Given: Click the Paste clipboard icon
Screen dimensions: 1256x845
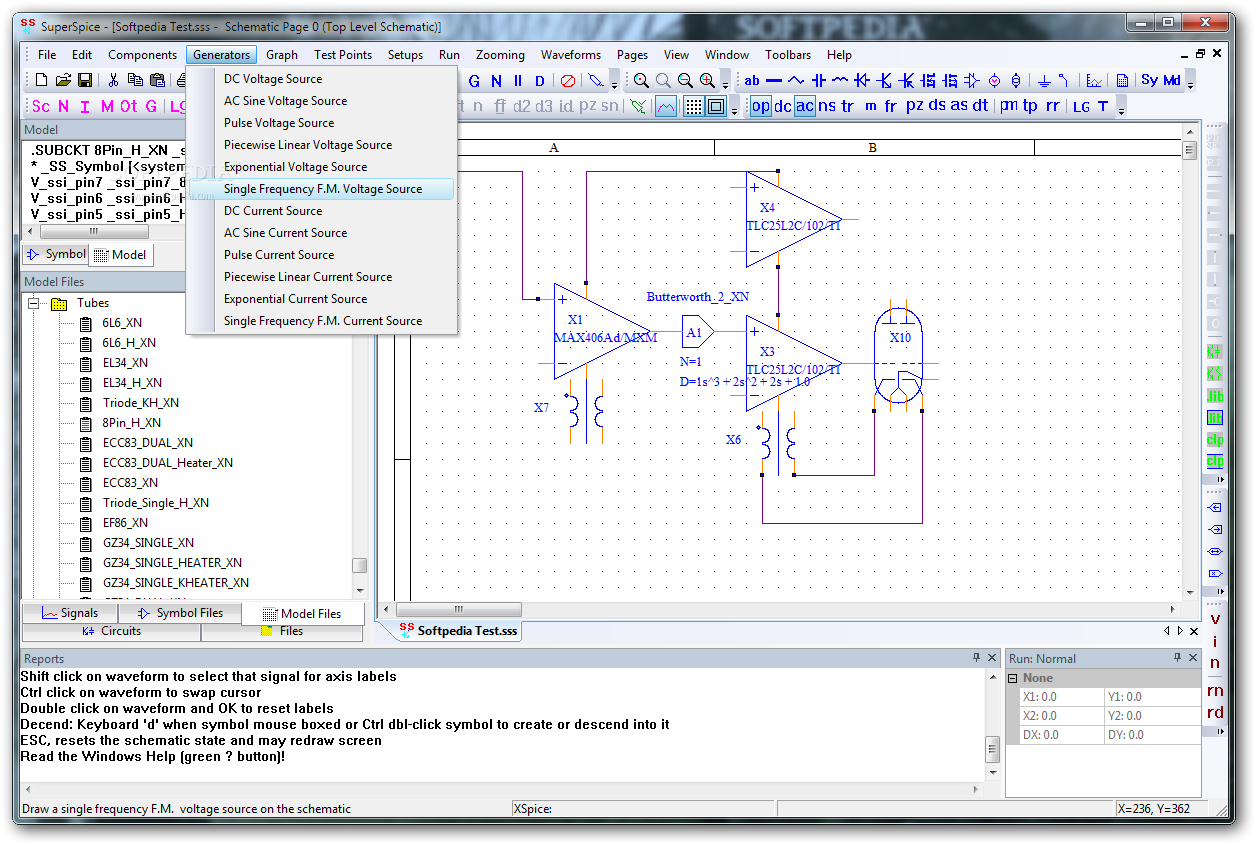Looking at the screenshot, I should tap(157, 80).
